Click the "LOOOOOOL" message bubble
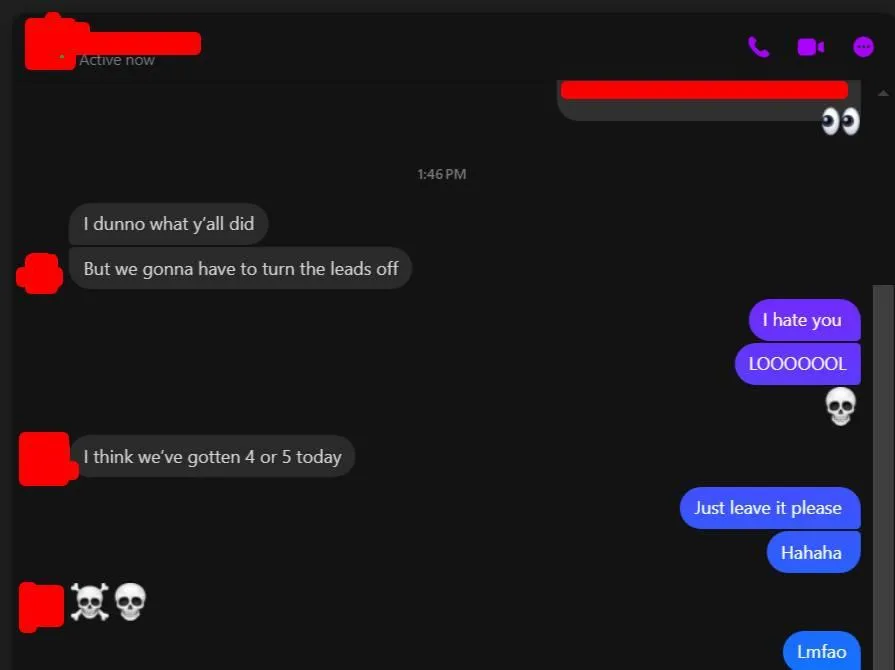895x670 pixels. tap(797, 364)
